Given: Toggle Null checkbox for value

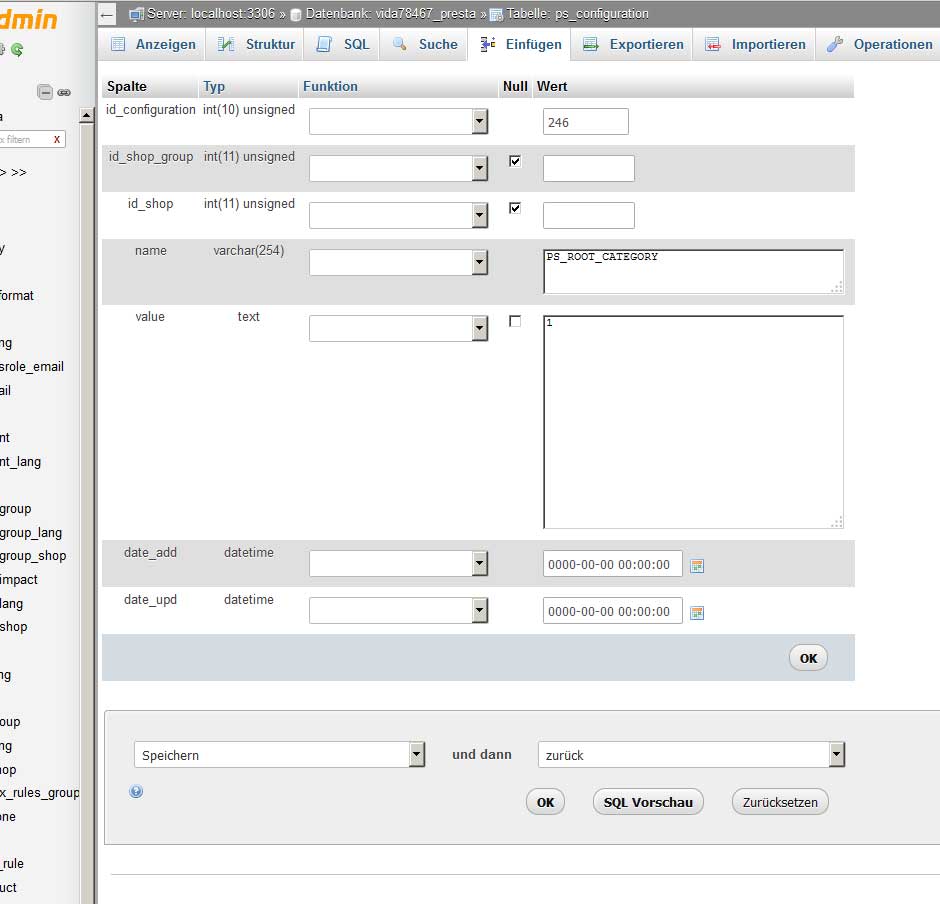Looking at the screenshot, I should [x=515, y=321].
